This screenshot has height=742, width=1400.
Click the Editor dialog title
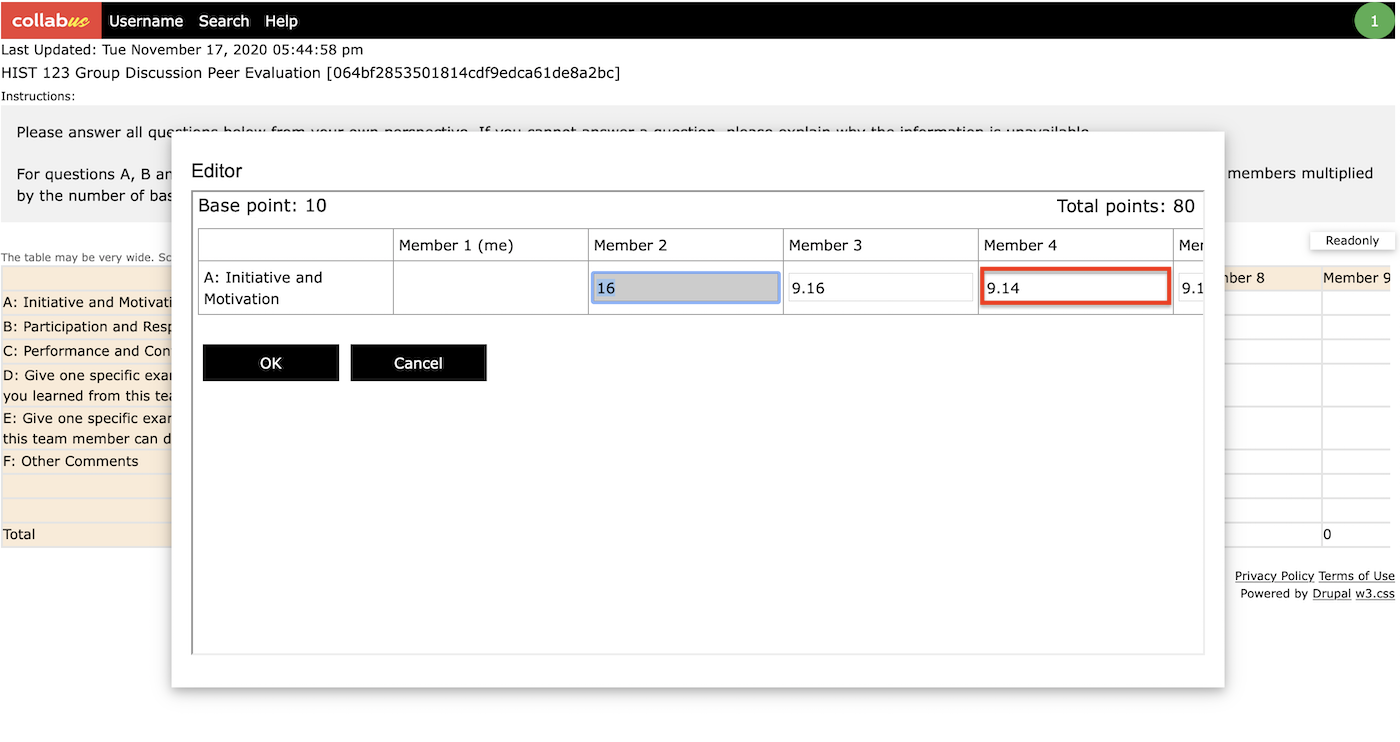pyautogui.click(x=217, y=171)
